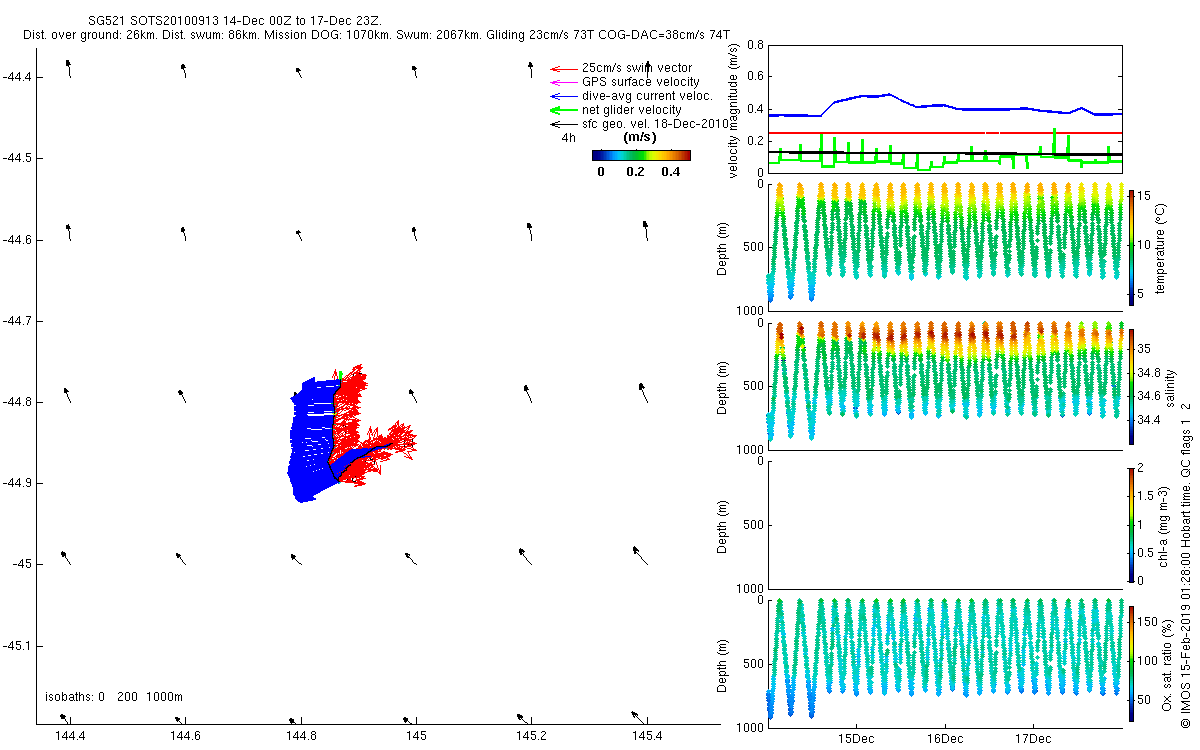
Task: Click the green net glider velocity arrow
Action: [x=563, y=110]
